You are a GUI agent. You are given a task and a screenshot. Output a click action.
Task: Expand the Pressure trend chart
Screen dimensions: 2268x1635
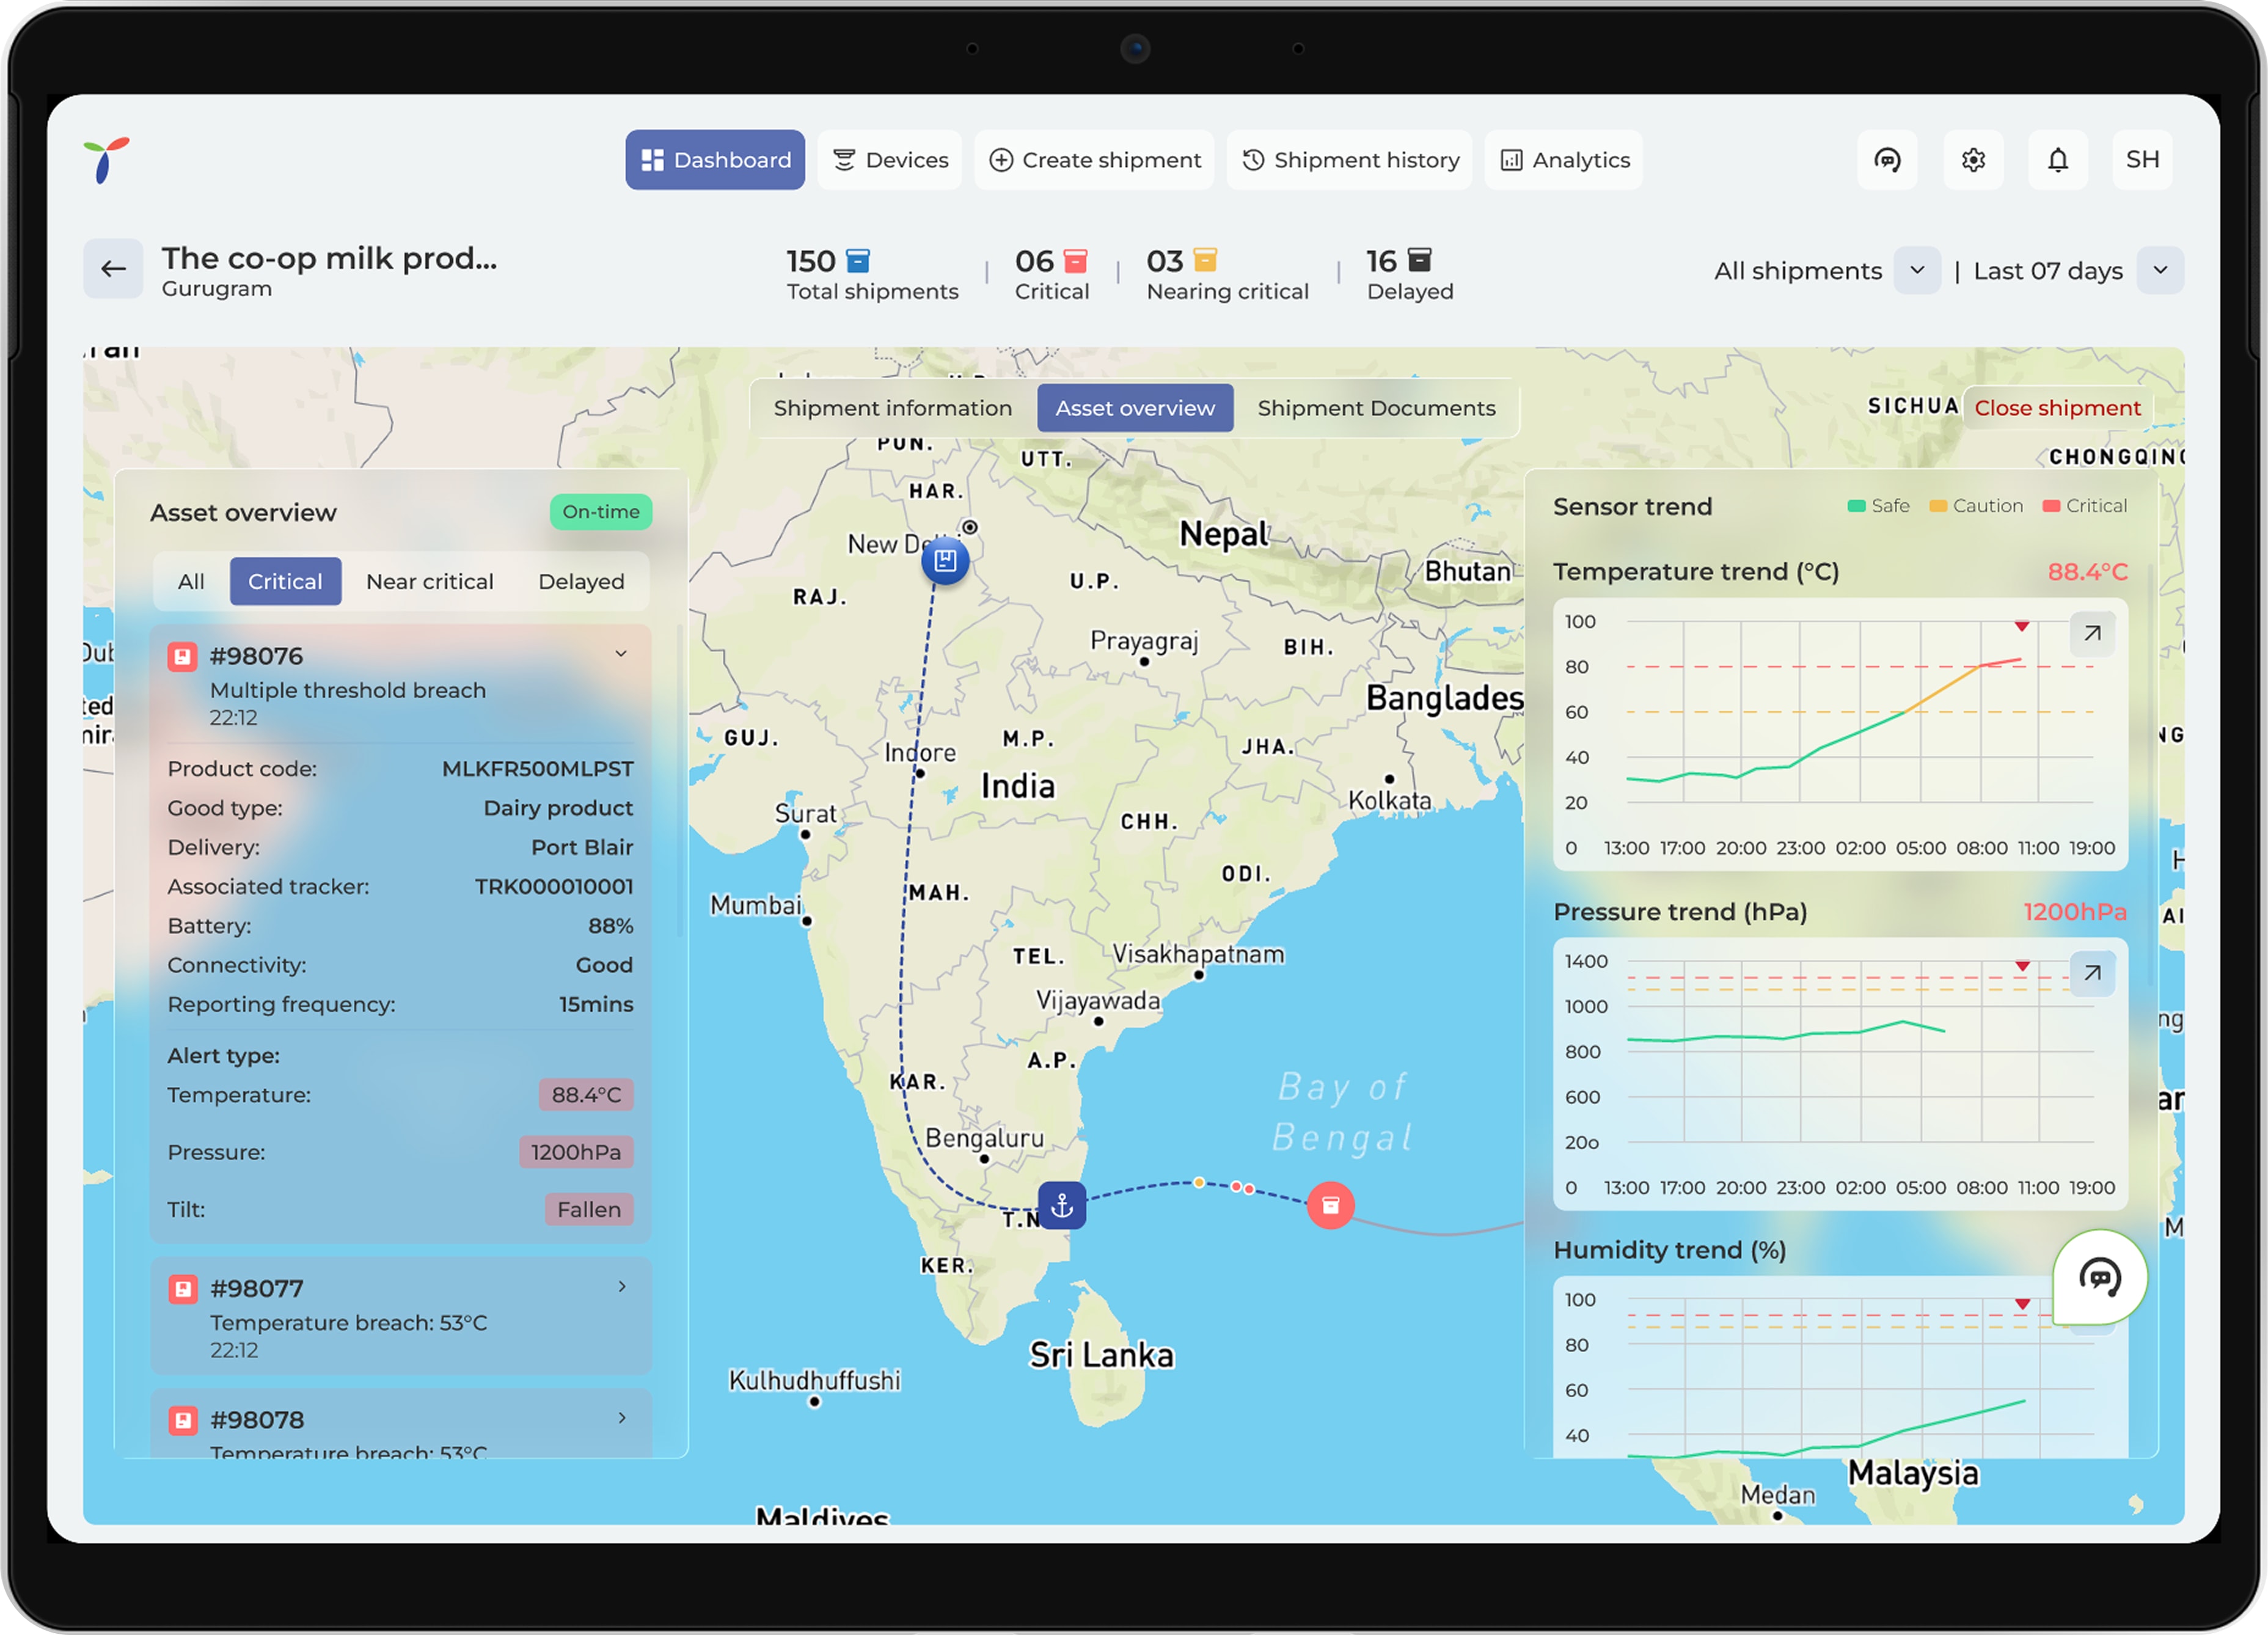[2091, 973]
